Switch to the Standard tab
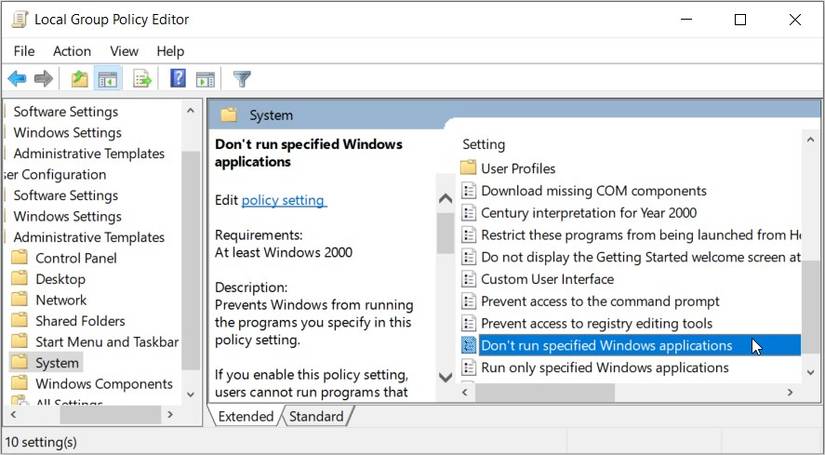 (x=316, y=416)
